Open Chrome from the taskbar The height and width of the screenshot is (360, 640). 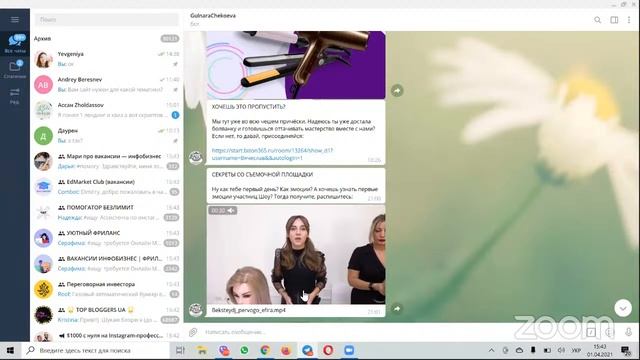265,351
